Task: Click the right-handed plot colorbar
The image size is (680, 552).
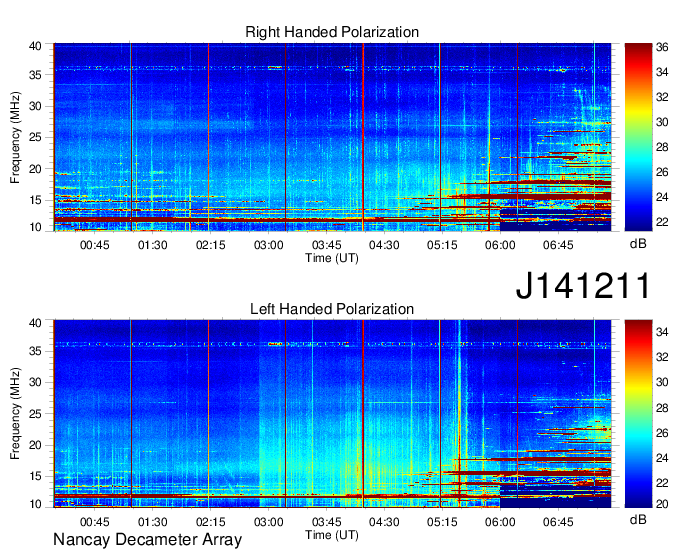Action: point(638,137)
